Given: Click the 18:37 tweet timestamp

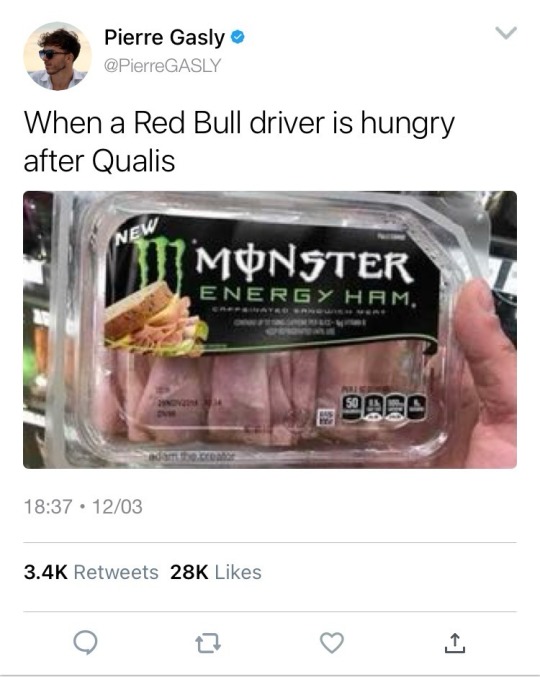Looking at the screenshot, I should 48,506.
